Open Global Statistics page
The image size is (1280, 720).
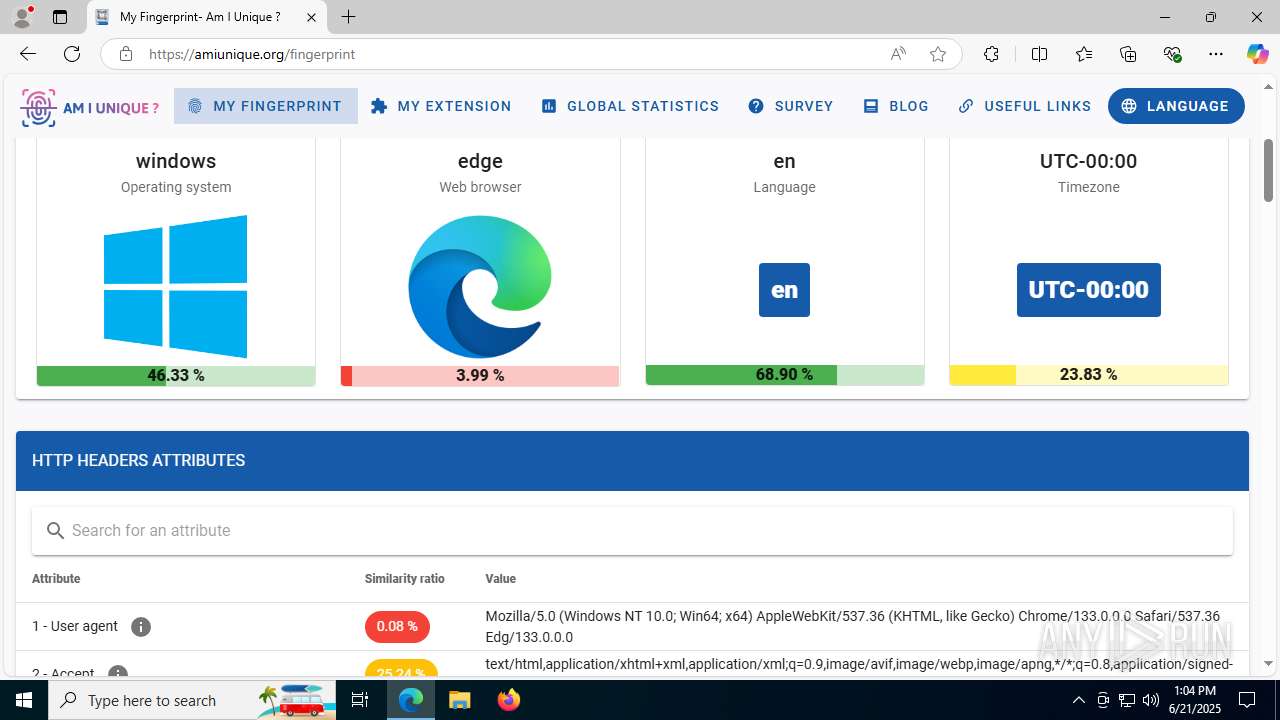tap(630, 106)
